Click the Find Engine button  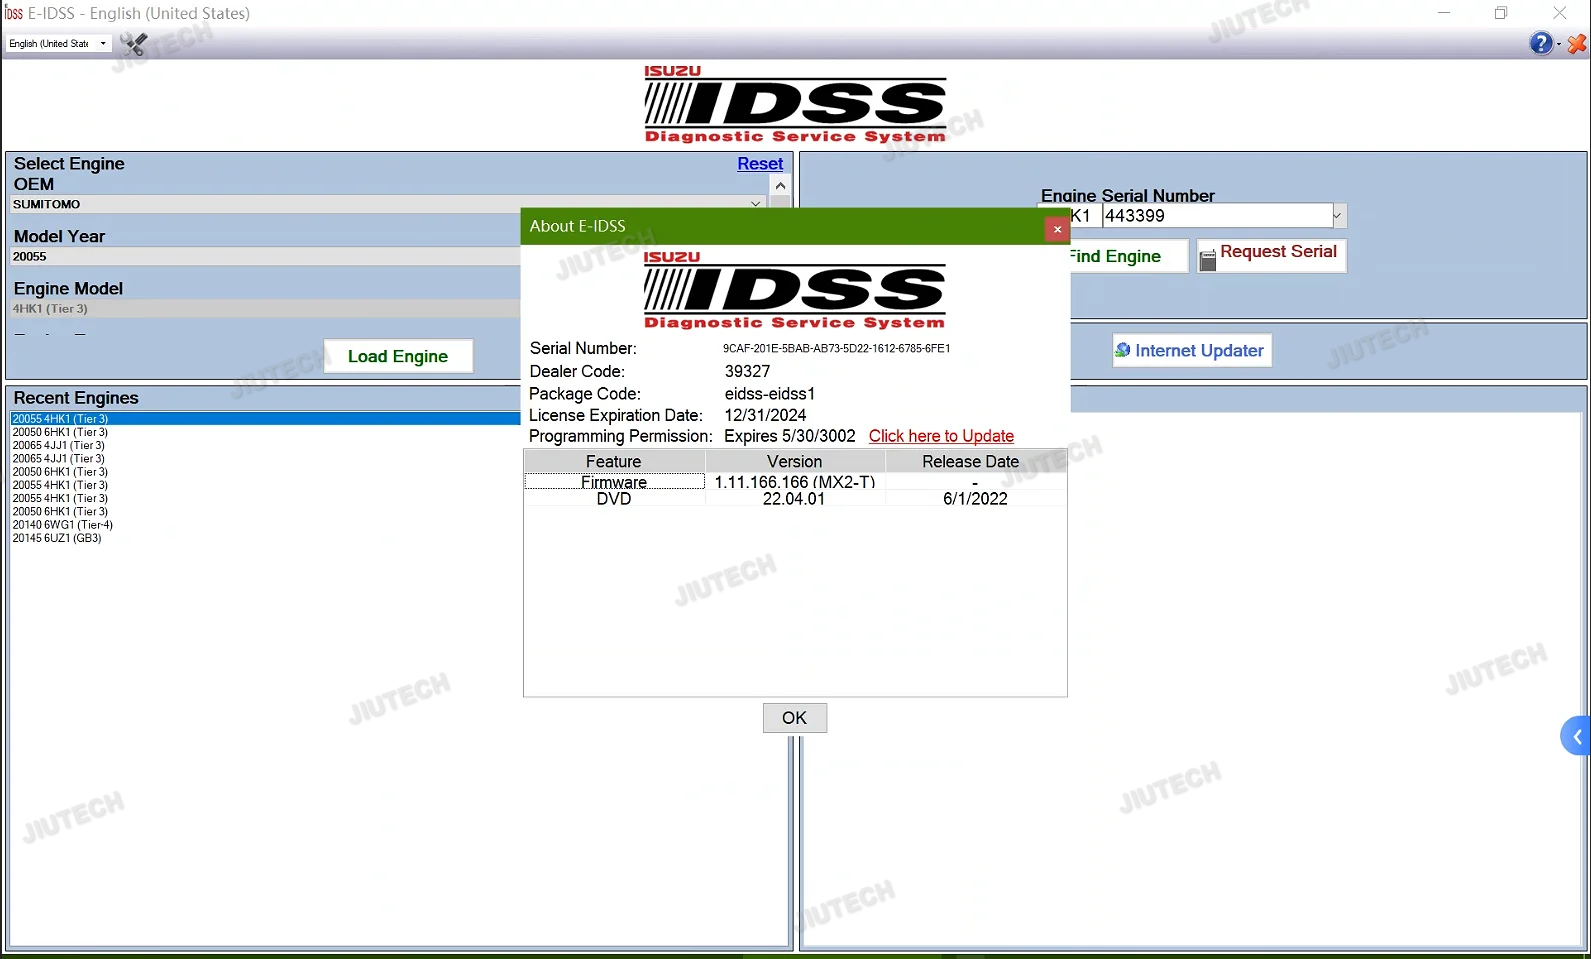pyautogui.click(x=1127, y=256)
